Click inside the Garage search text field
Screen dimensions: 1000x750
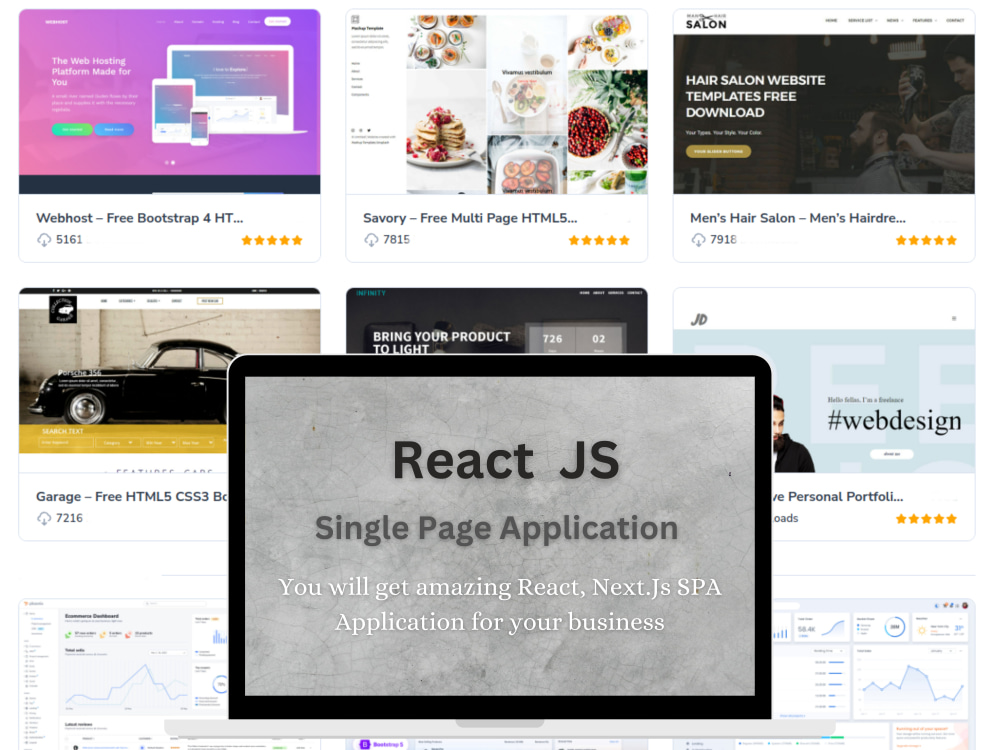(65, 443)
